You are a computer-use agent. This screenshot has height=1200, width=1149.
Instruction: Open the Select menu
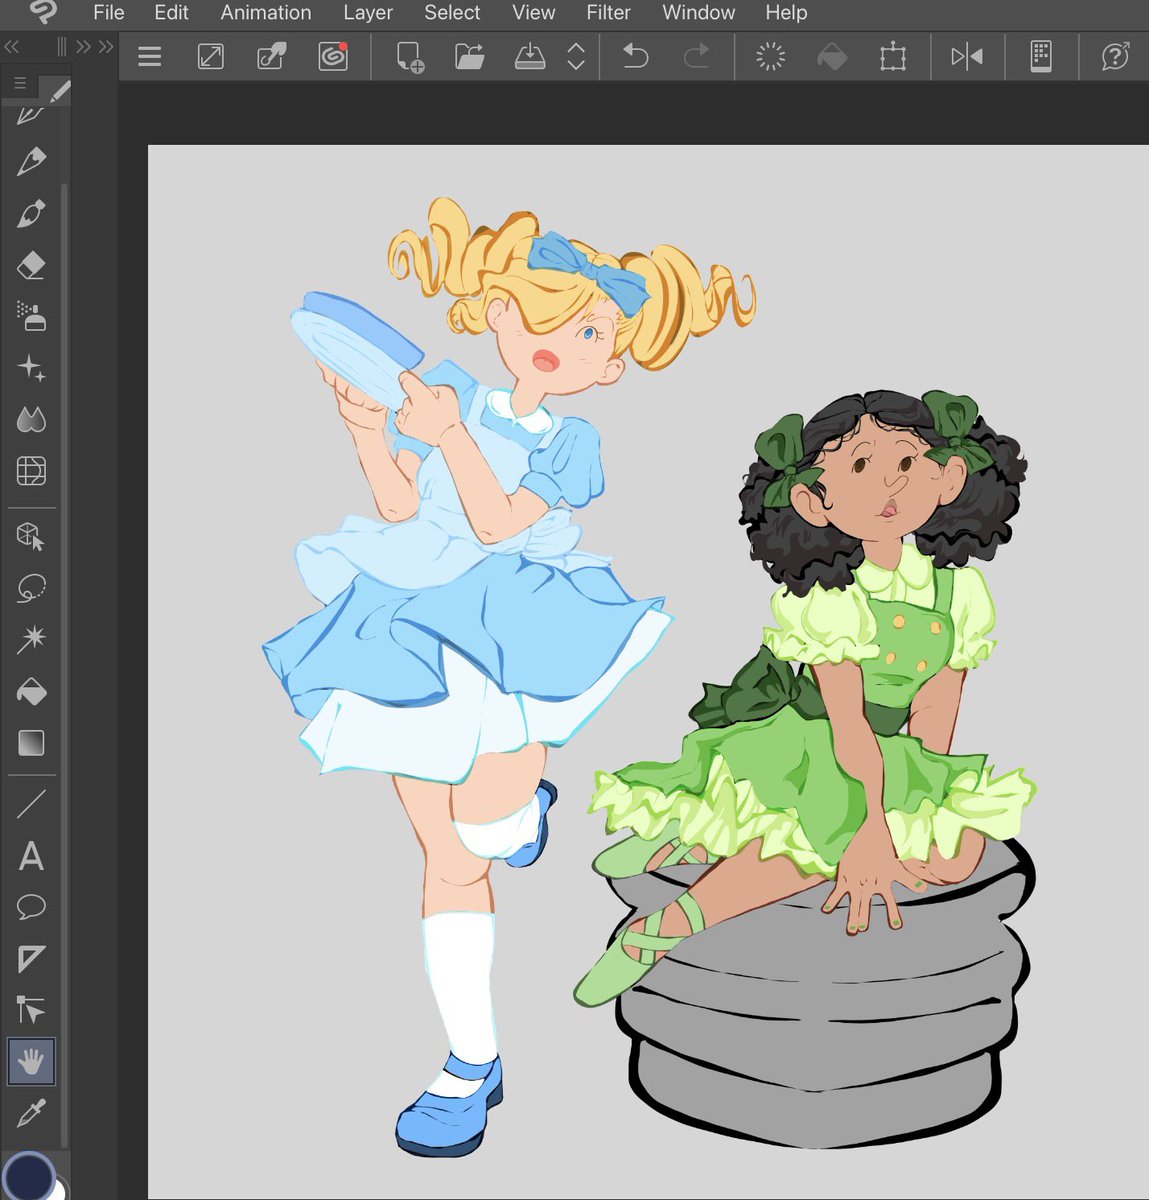pos(452,13)
